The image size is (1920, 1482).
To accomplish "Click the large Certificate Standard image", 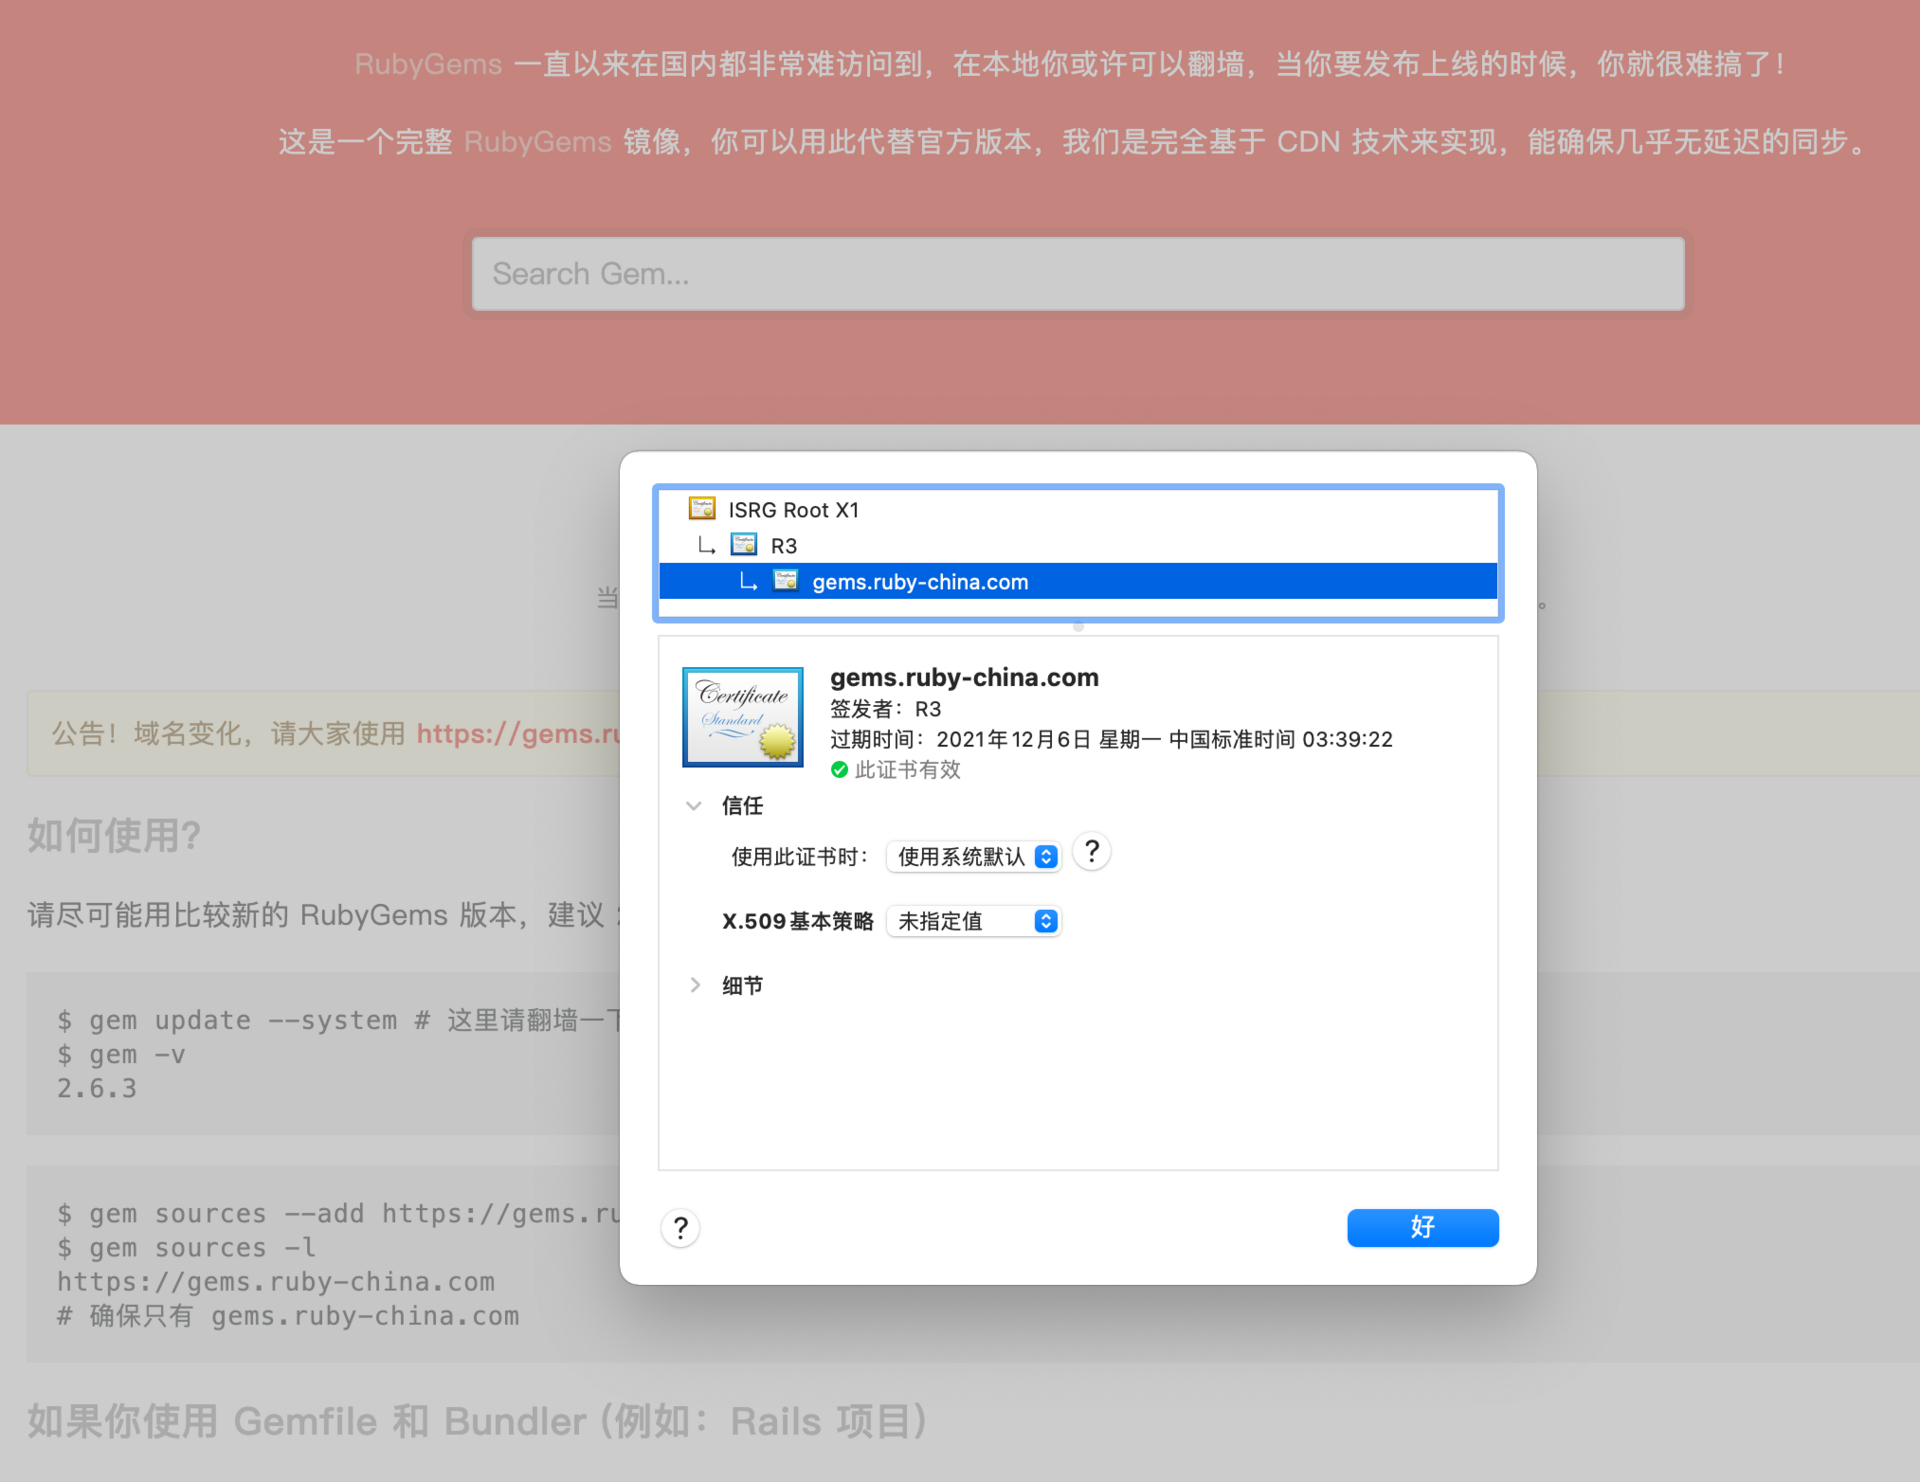I will pos(742,717).
